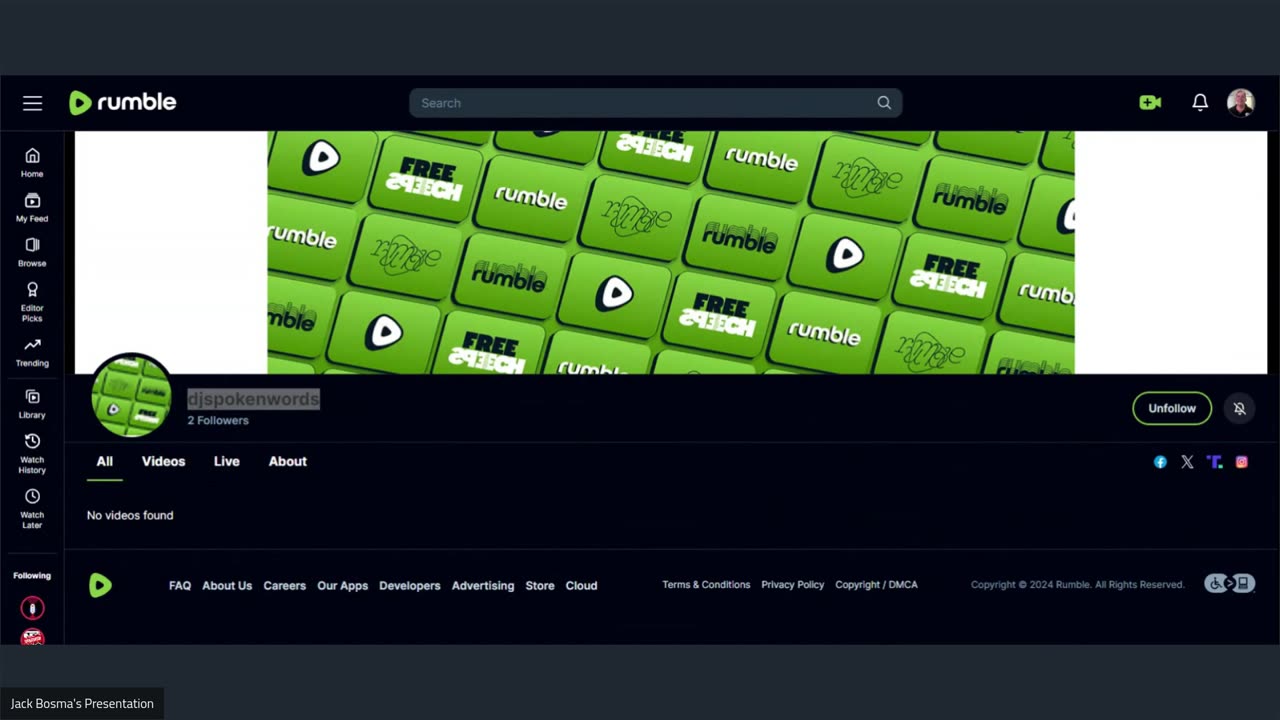1280x720 pixels.
Task: Open the Store footer link
Action: coord(540,585)
